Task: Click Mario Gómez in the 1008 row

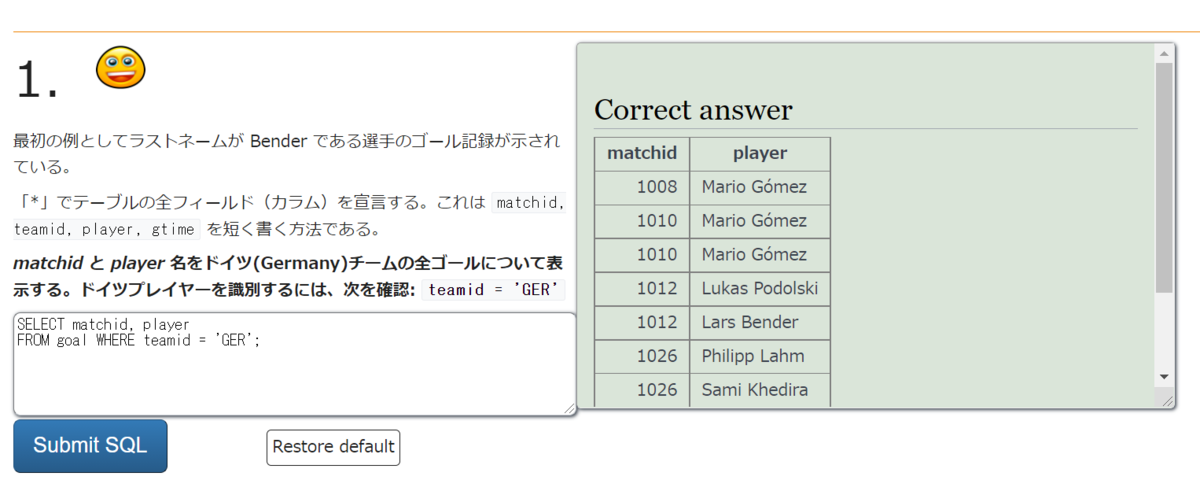Action: pyautogui.click(x=754, y=187)
